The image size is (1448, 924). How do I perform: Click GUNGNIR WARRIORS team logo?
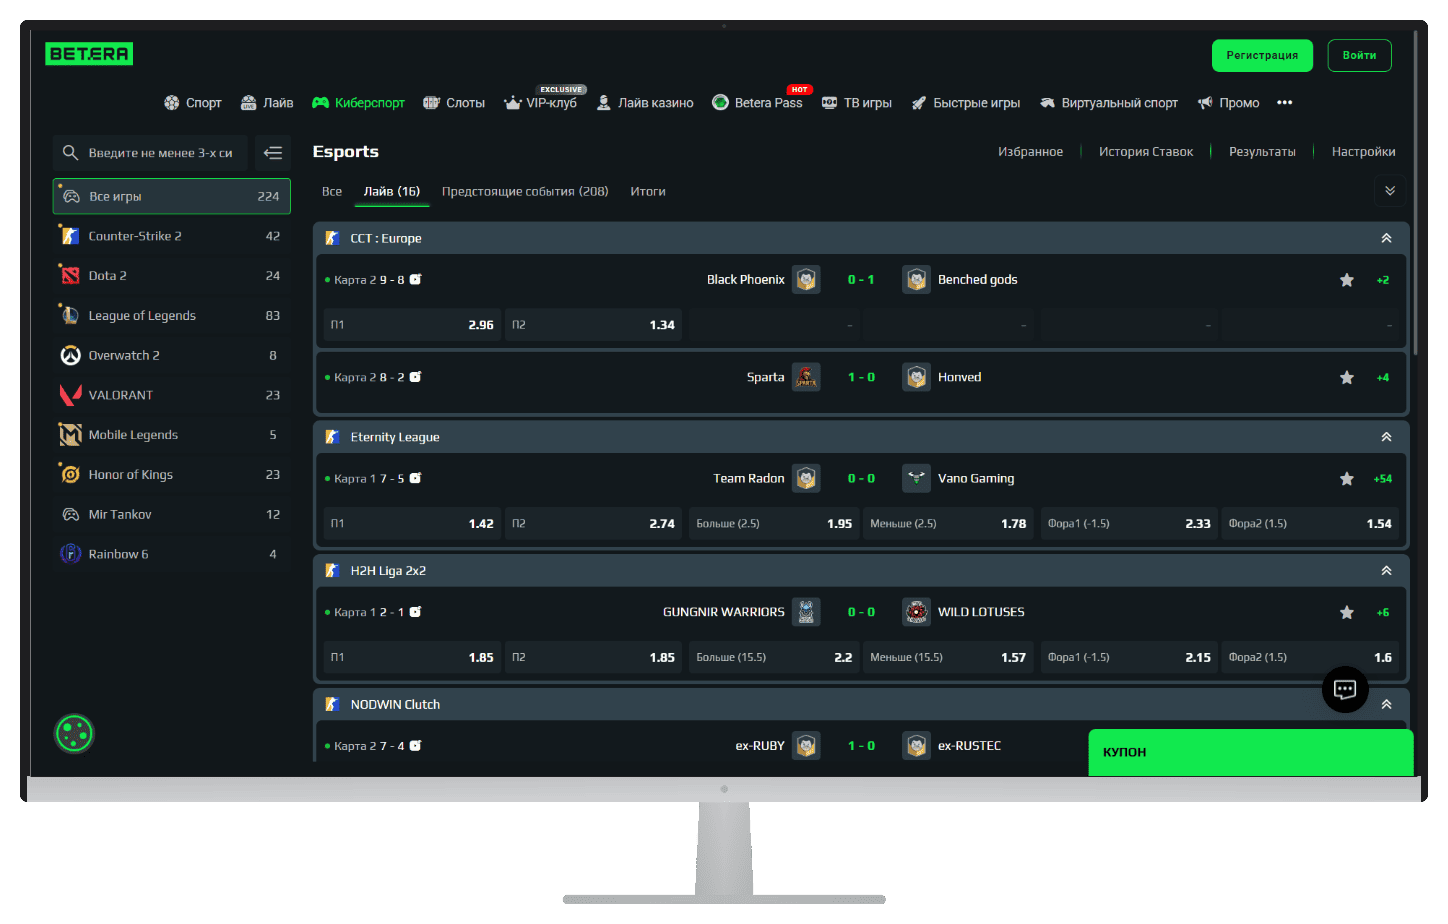[x=806, y=612]
